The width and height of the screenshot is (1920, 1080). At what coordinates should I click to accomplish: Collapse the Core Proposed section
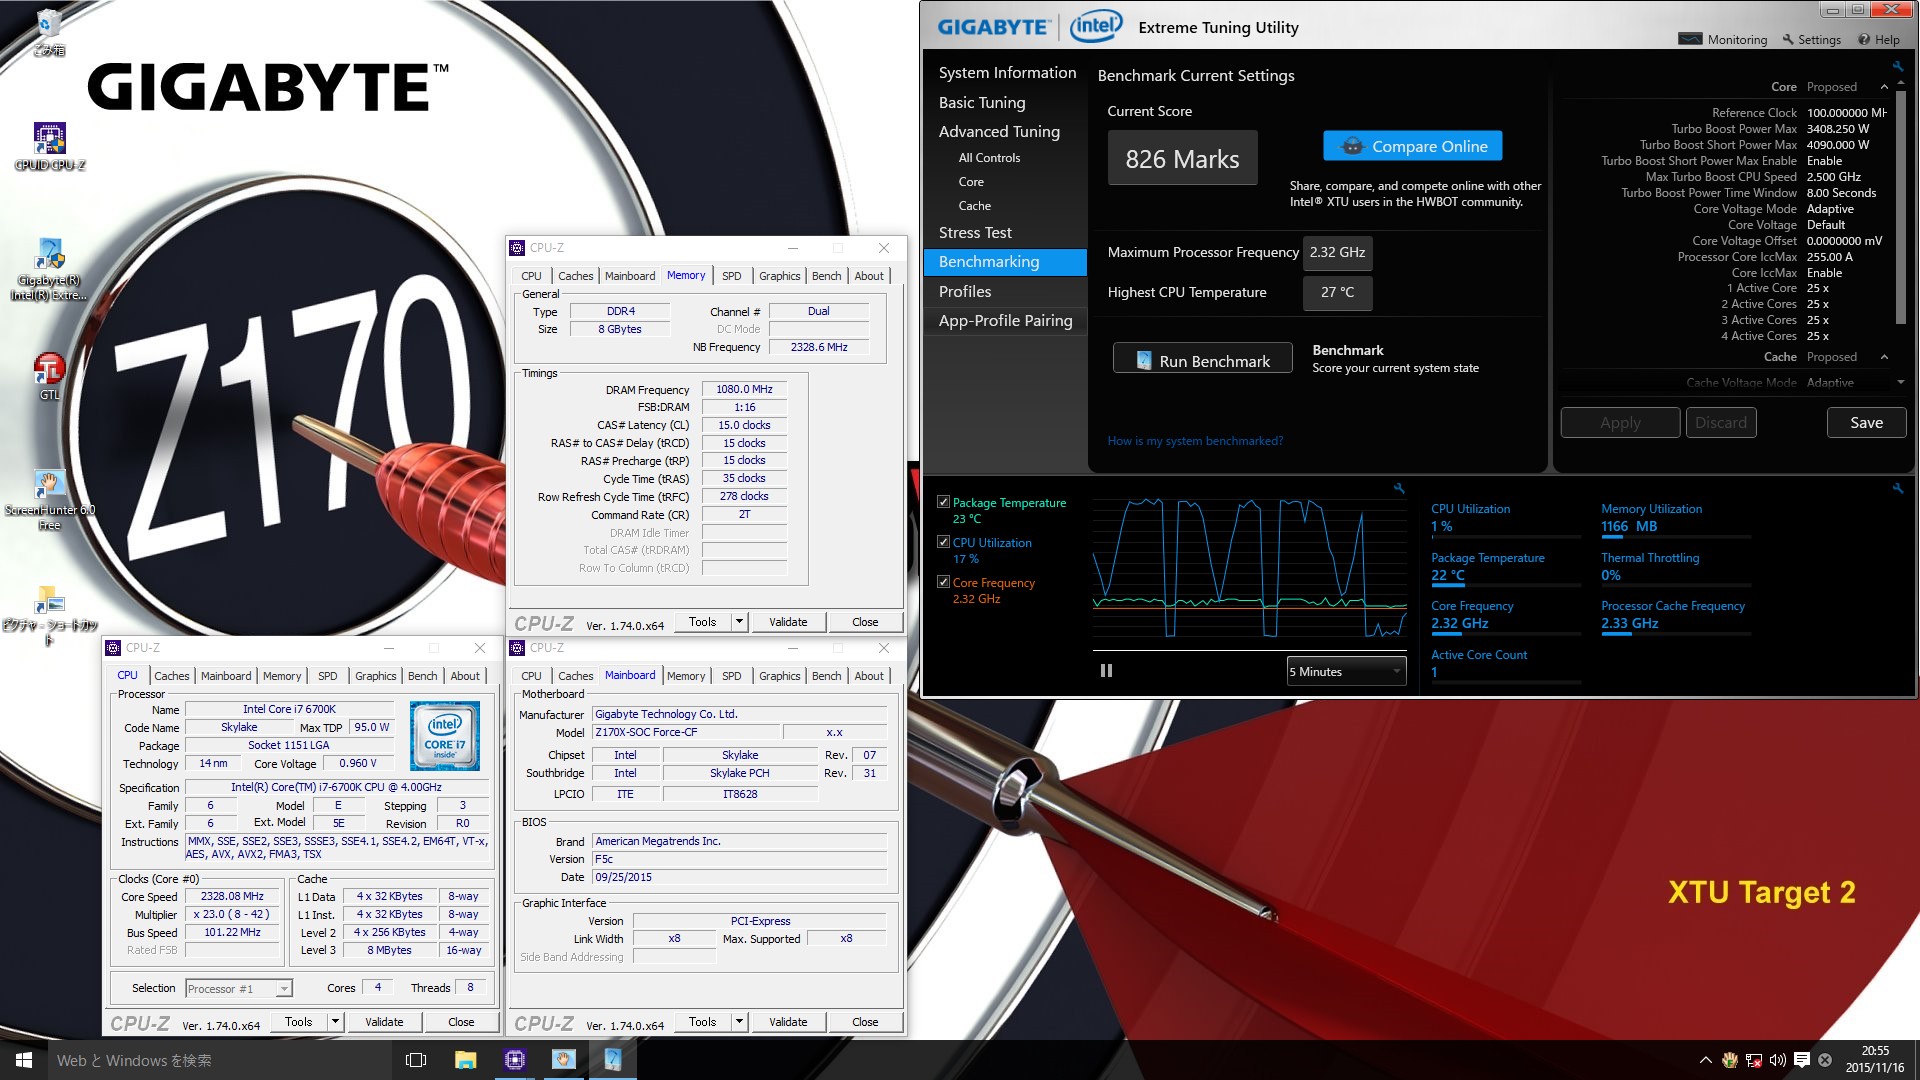tap(1884, 87)
